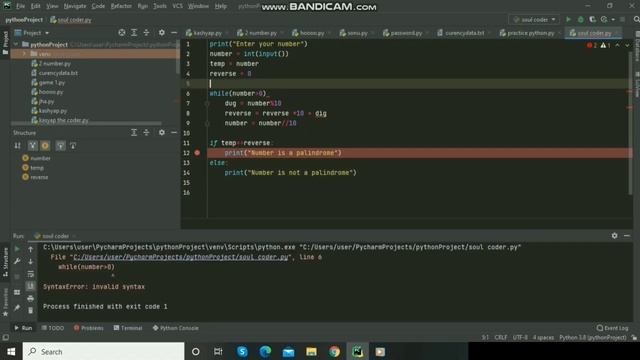Open the Python Console tool window
This screenshot has width=640, height=360.
(176, 328)
